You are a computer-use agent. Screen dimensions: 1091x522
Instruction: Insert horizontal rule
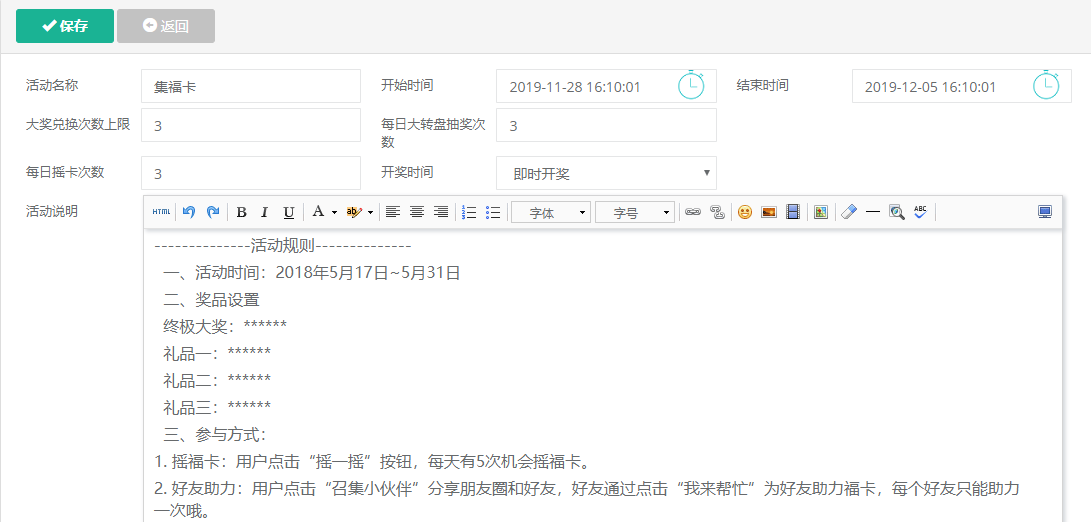pos(873,212)
